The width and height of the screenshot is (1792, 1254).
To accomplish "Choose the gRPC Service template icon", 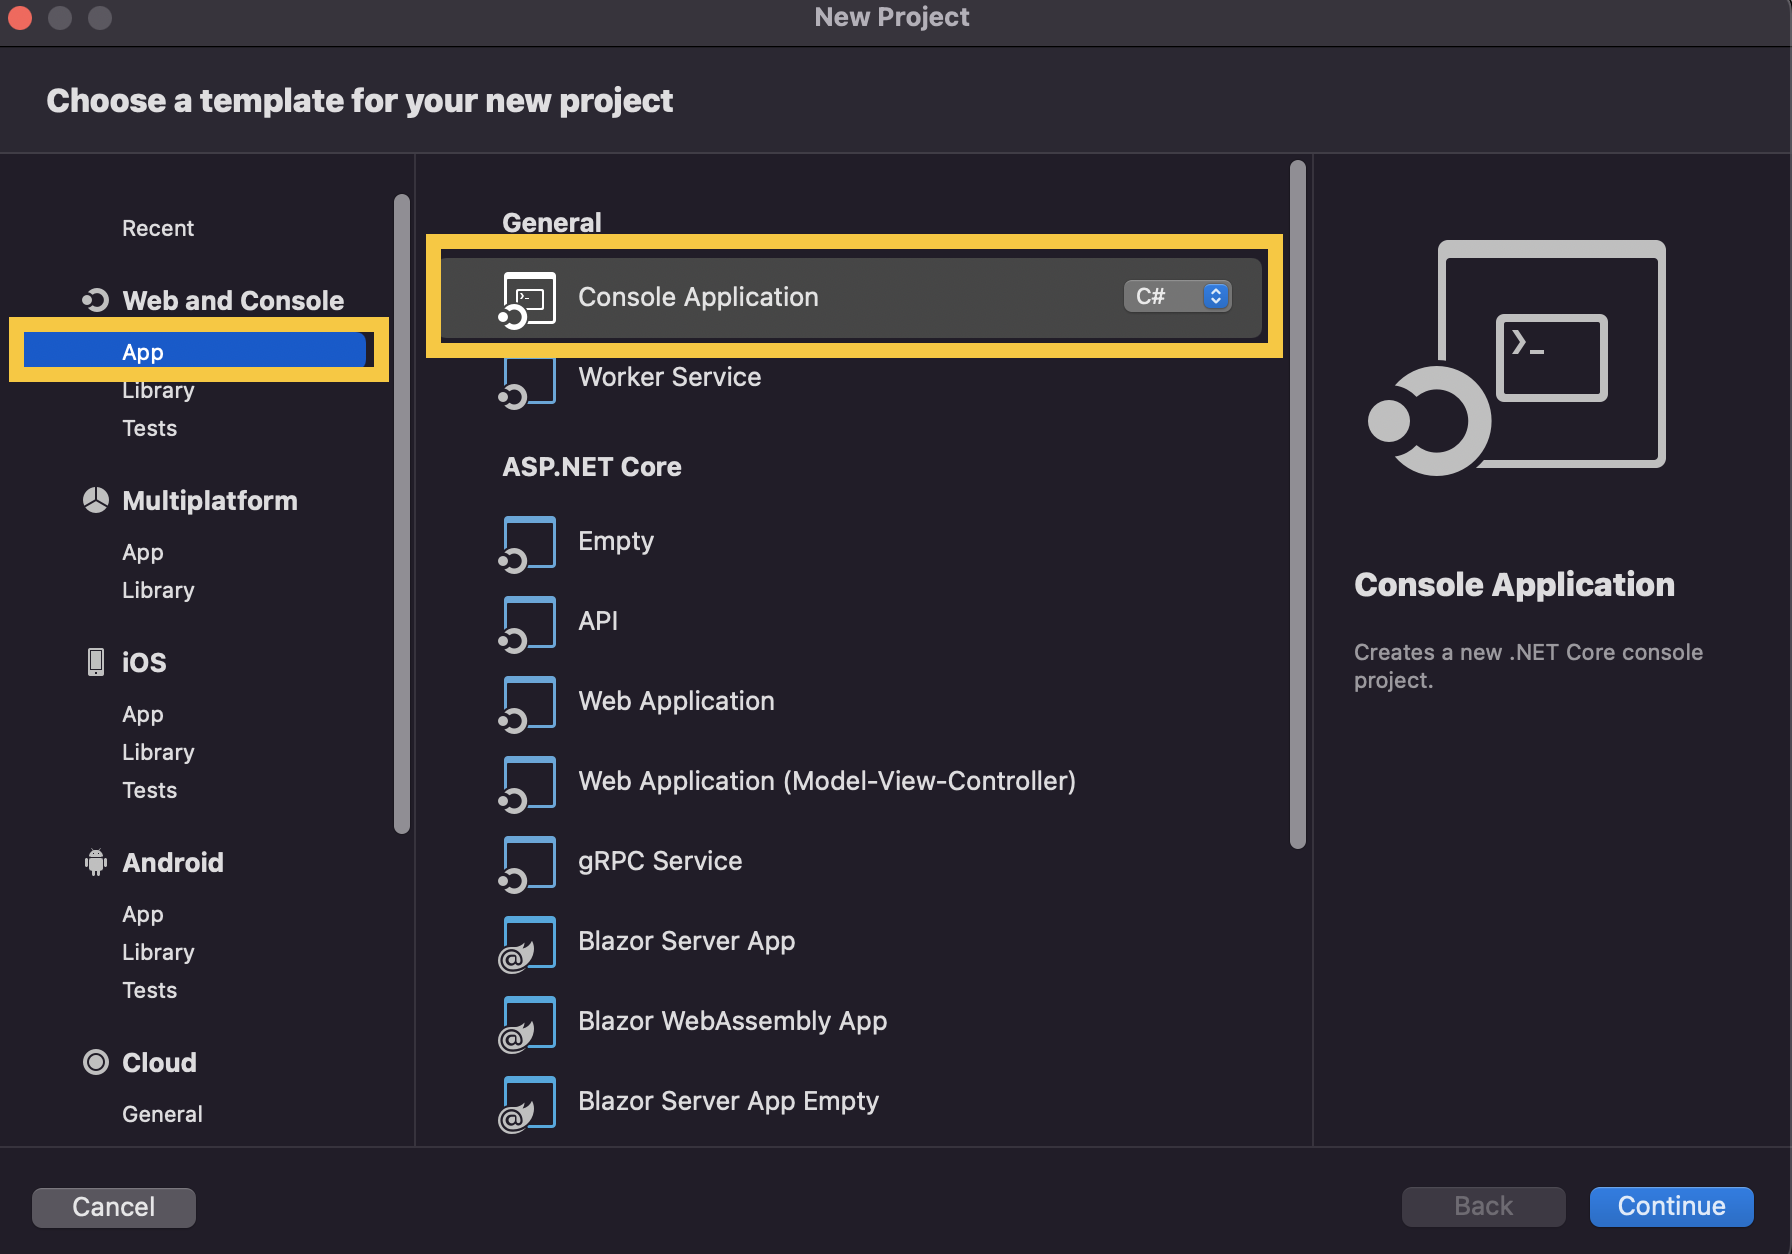I will click(528, 863).
